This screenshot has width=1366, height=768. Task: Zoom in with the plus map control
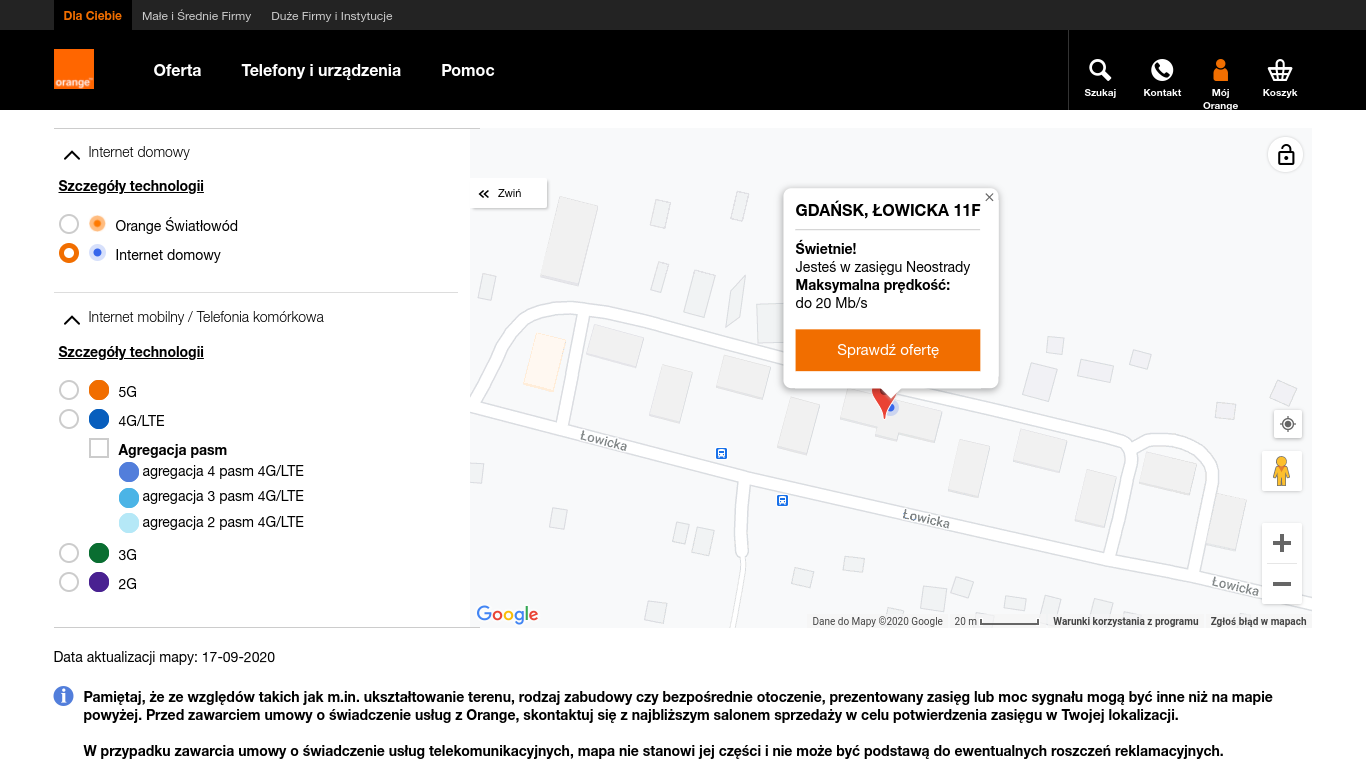(1281, 542)
